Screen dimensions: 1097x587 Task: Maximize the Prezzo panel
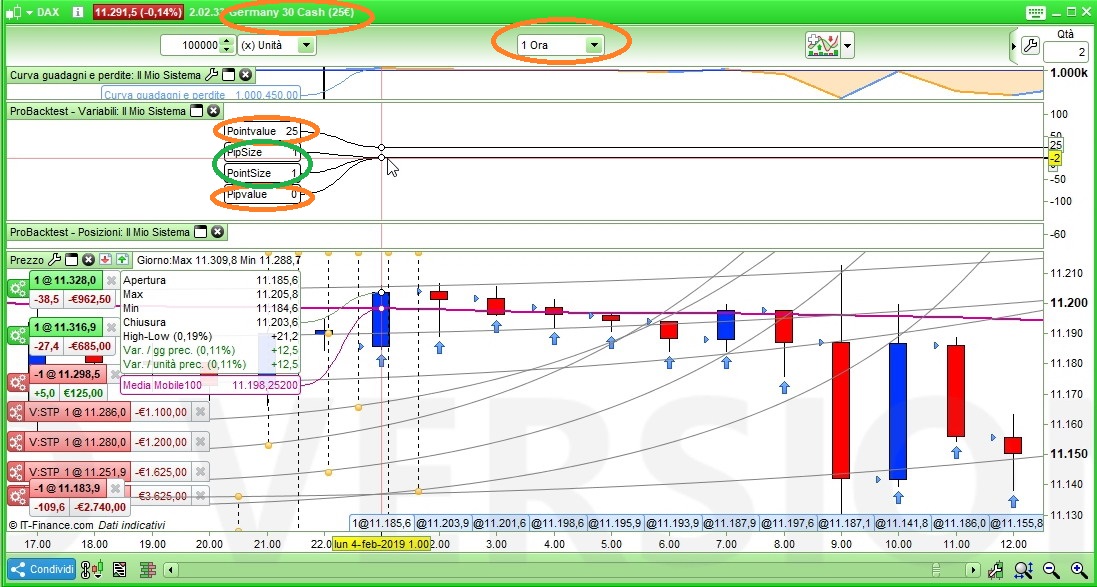click(x=71, y=260)
